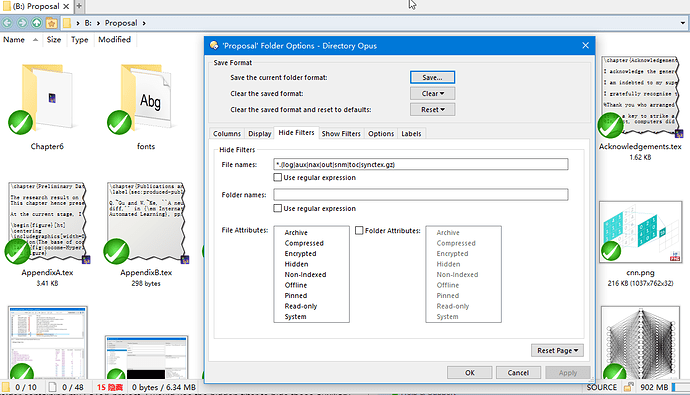
Task: Switch to the Display tab
Action: (x=260, y=134)
